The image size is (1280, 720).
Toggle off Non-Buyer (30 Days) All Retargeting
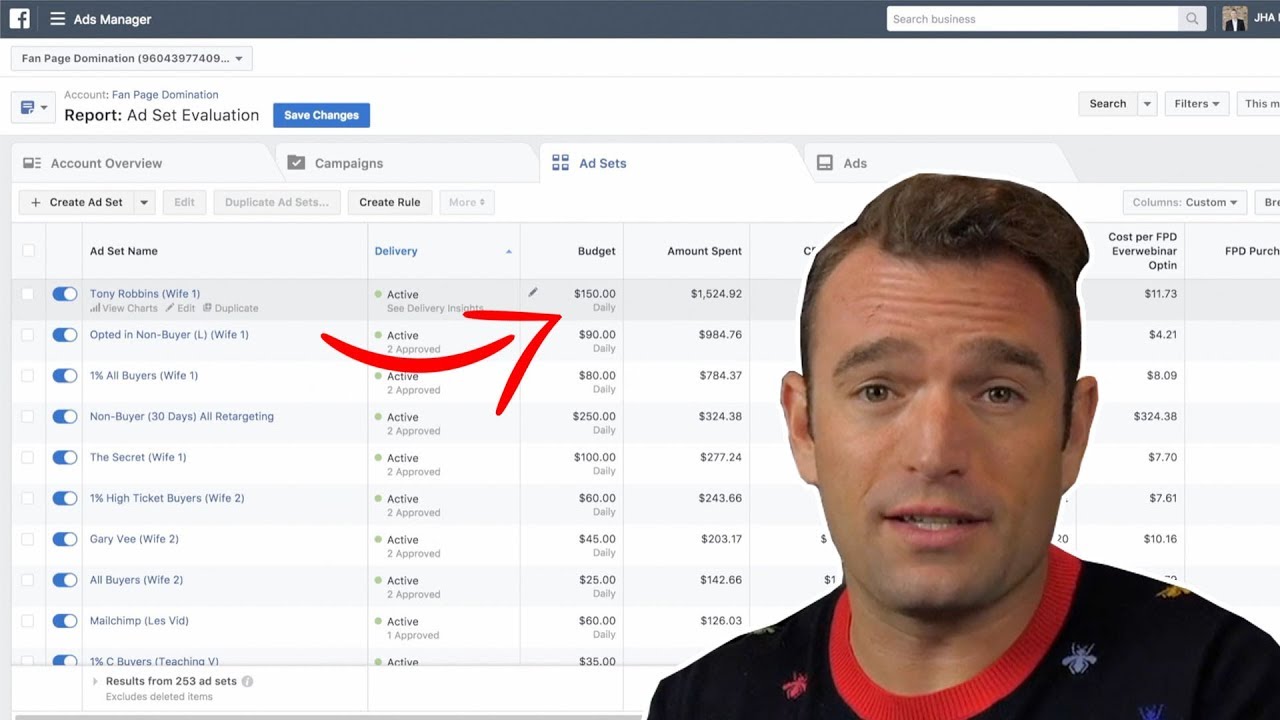tap(64, 417)
